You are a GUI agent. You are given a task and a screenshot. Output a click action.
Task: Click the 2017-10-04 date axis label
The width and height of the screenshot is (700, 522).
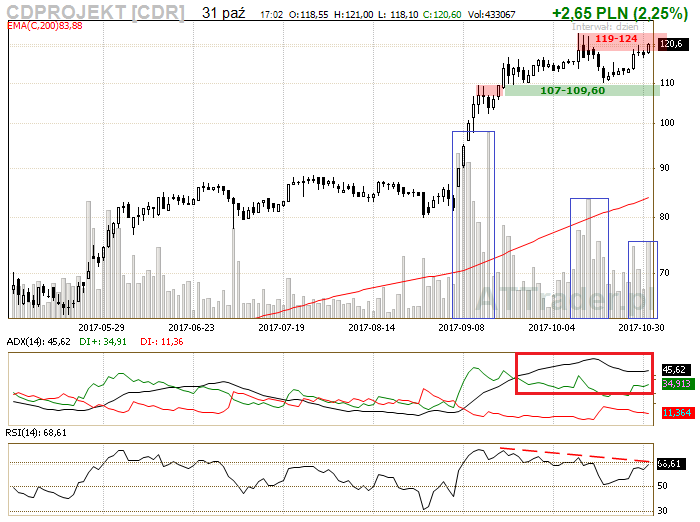(551, 327)
